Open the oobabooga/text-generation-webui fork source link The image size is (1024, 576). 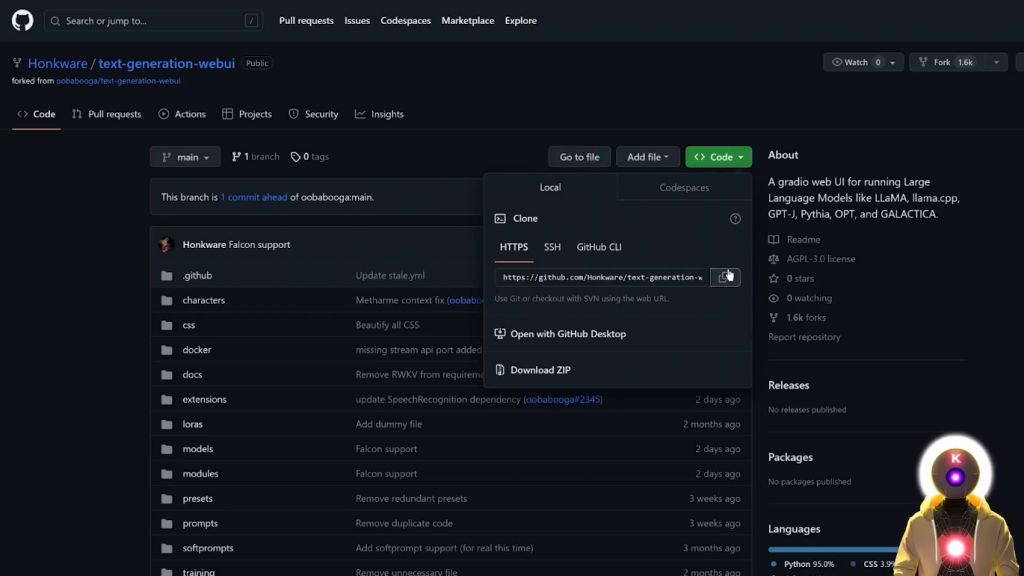pyautogui.click(x=118, y=81)
